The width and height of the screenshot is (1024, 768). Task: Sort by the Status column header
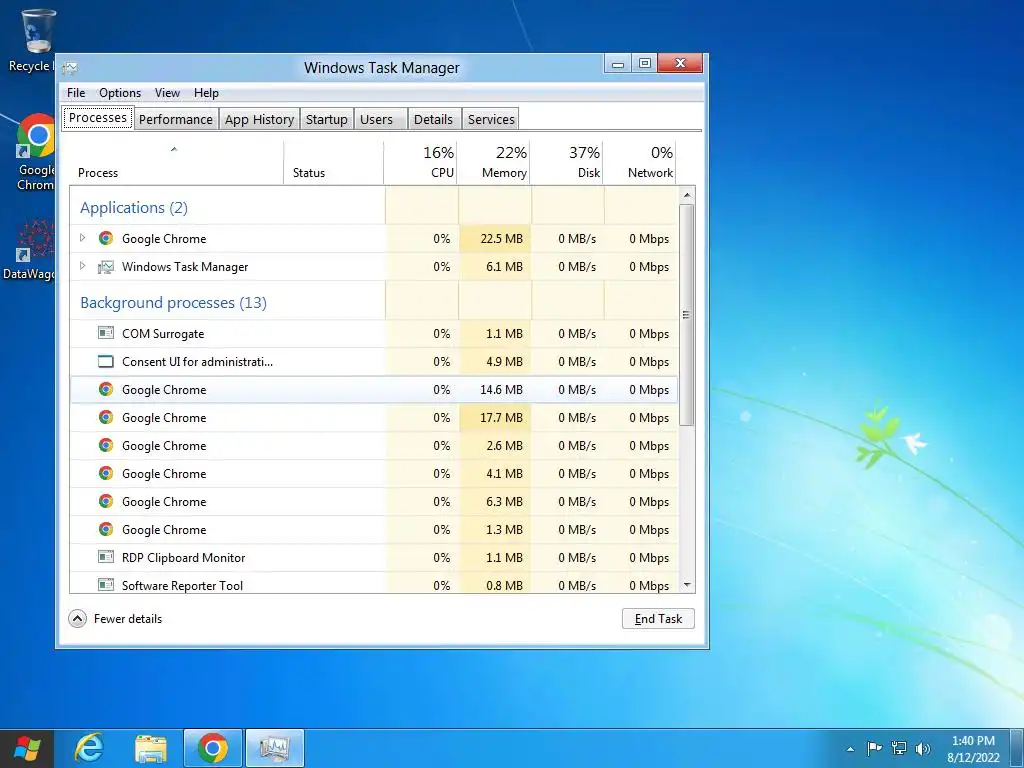(333, 163)
